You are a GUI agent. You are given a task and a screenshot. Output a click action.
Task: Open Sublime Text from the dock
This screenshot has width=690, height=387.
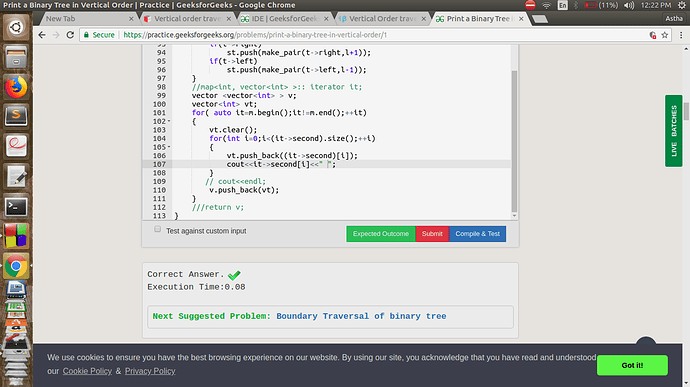16,116
